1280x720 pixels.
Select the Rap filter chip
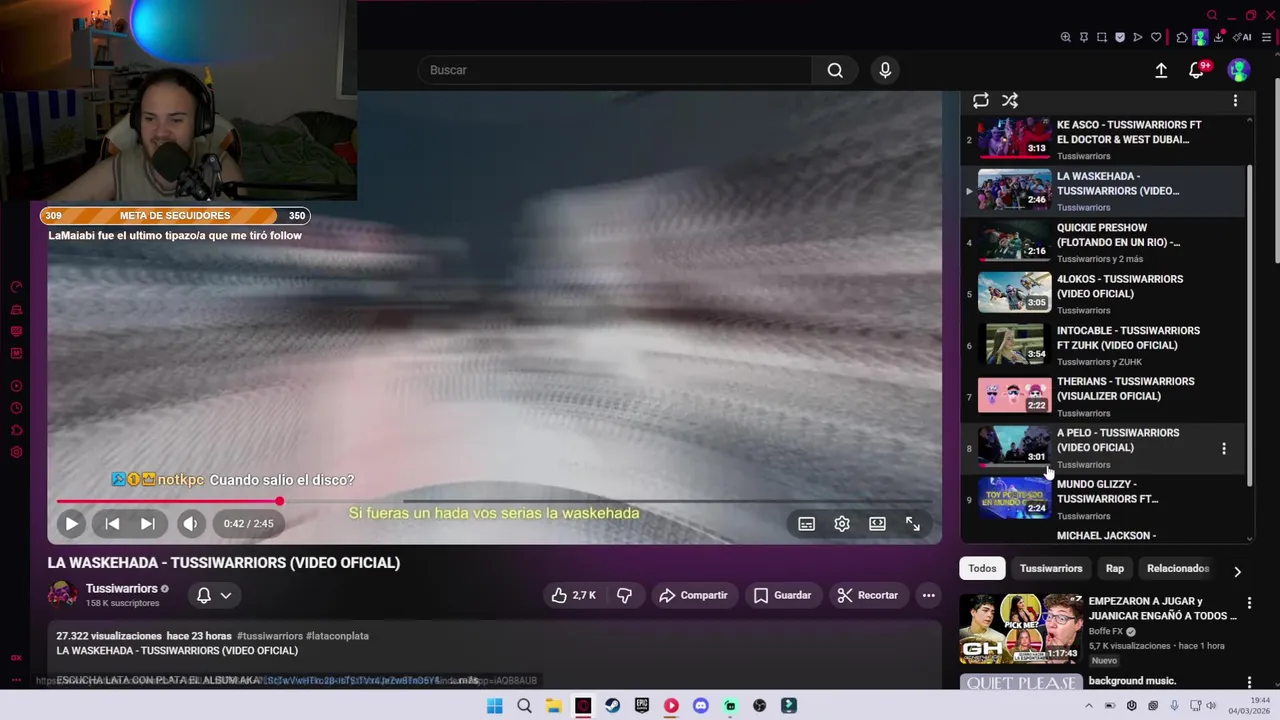1115,568
